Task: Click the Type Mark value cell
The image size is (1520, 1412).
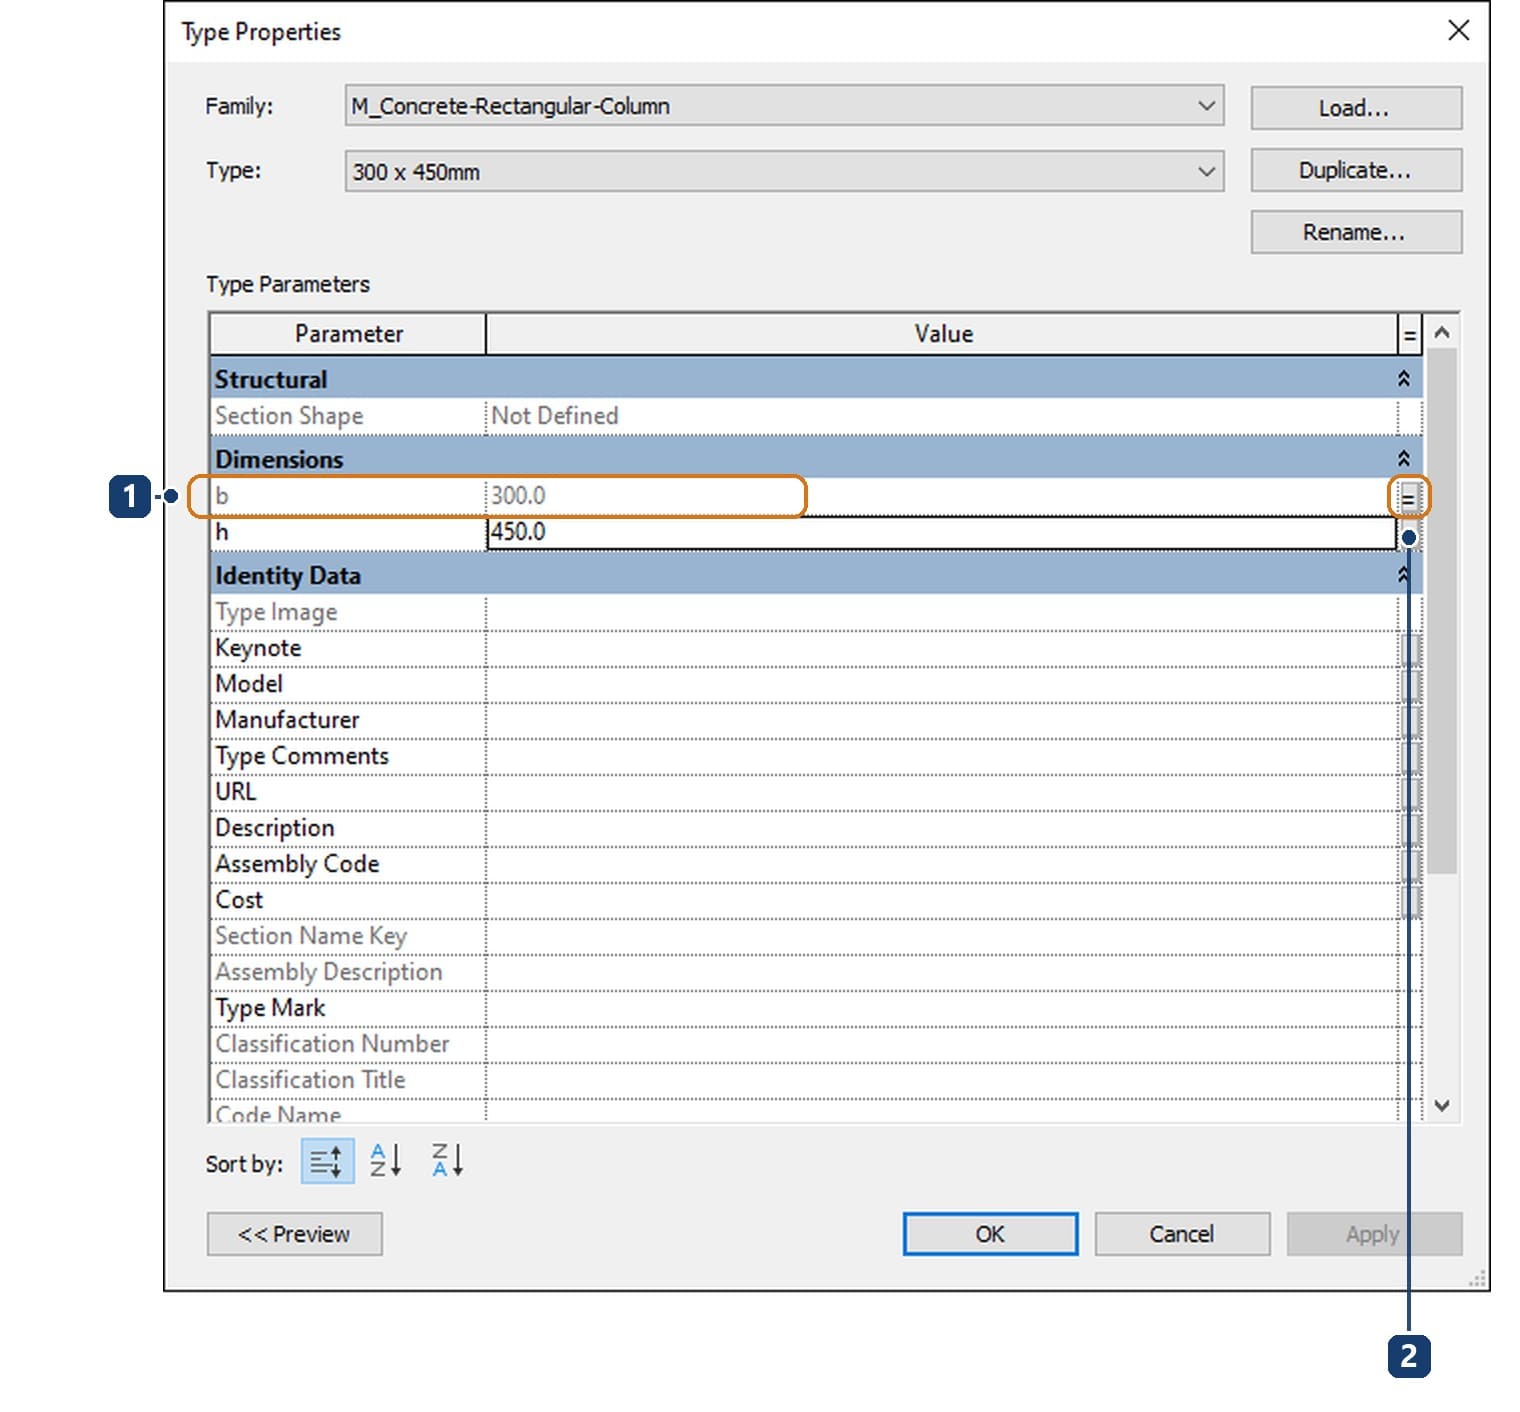Action: (941, 1008)
